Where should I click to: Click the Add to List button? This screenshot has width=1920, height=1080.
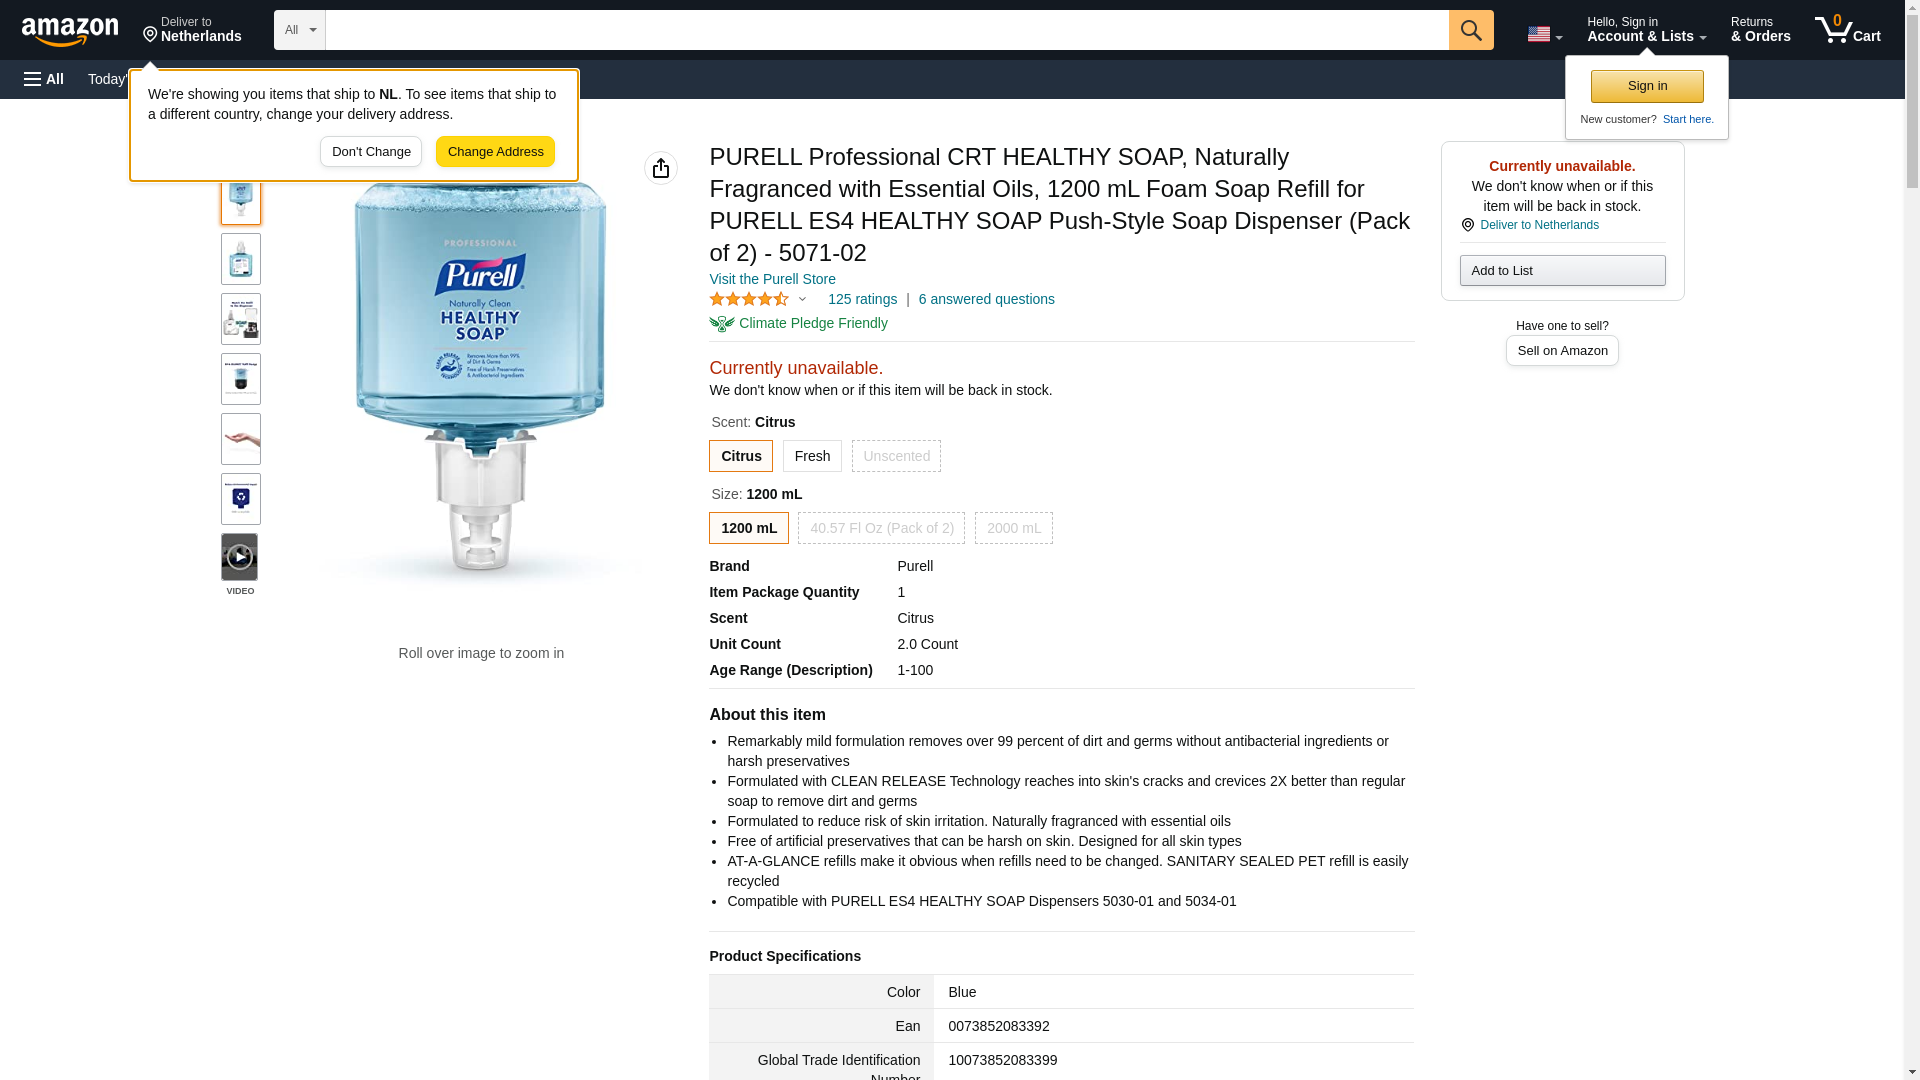1562,271
